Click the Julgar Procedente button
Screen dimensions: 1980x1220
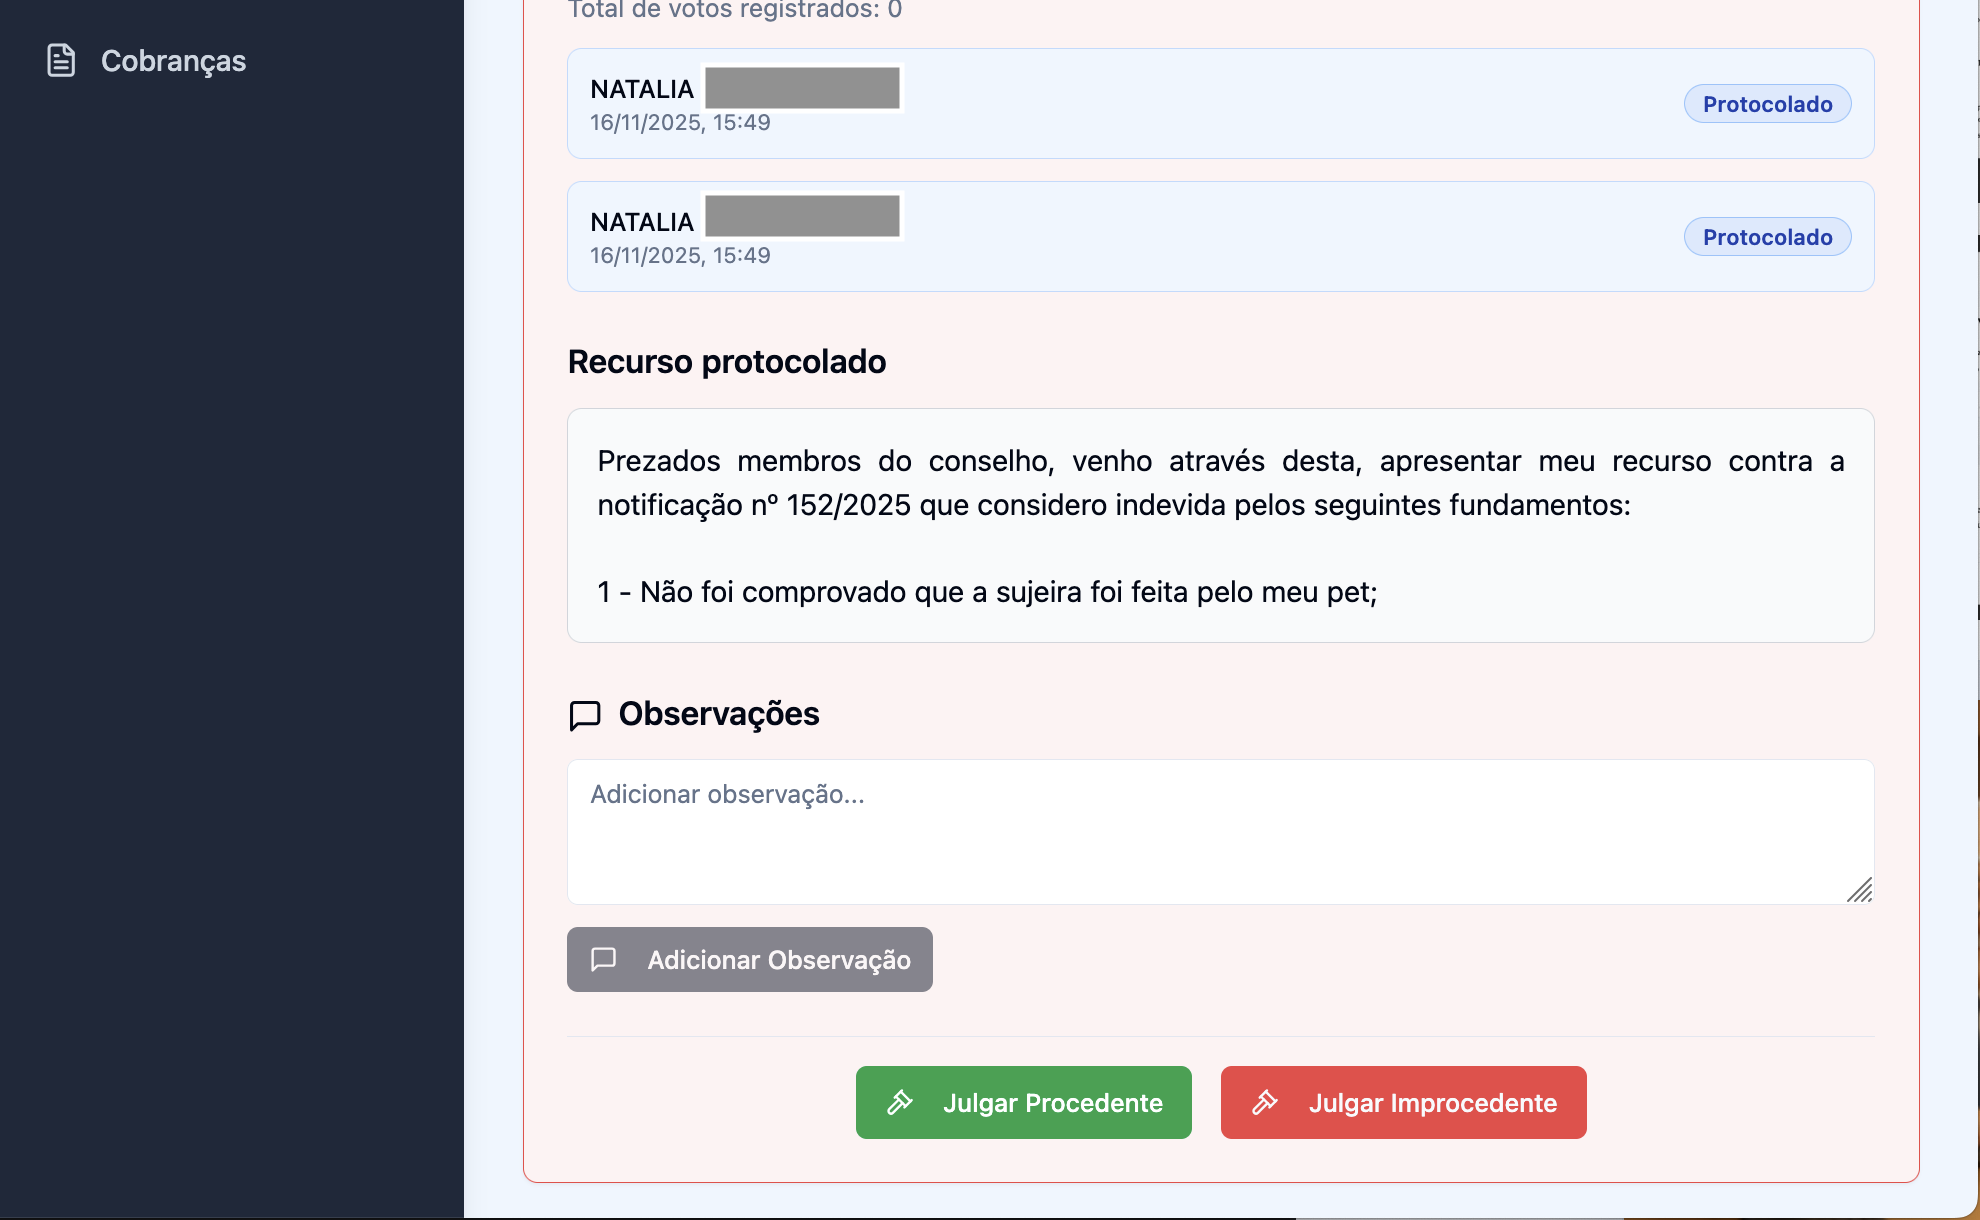click(x=1023, y=1102)
